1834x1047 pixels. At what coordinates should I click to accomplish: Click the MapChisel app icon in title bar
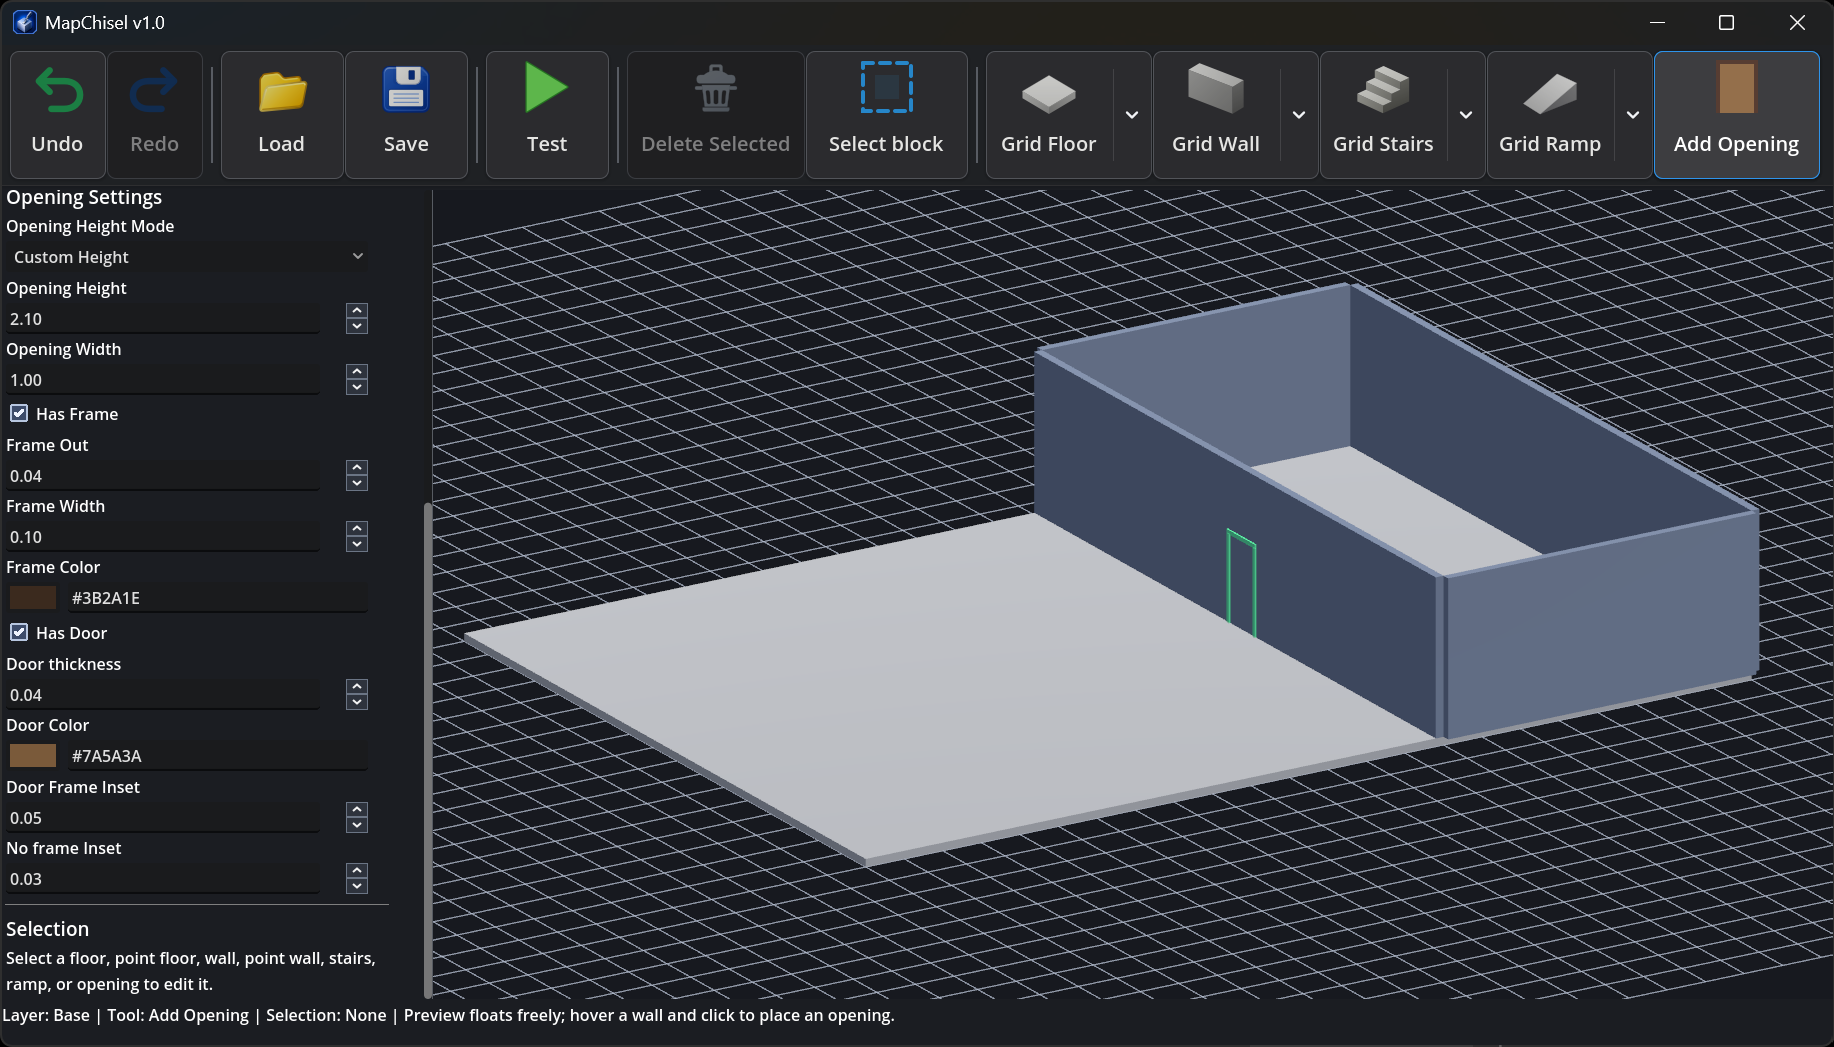coord(24,22)
